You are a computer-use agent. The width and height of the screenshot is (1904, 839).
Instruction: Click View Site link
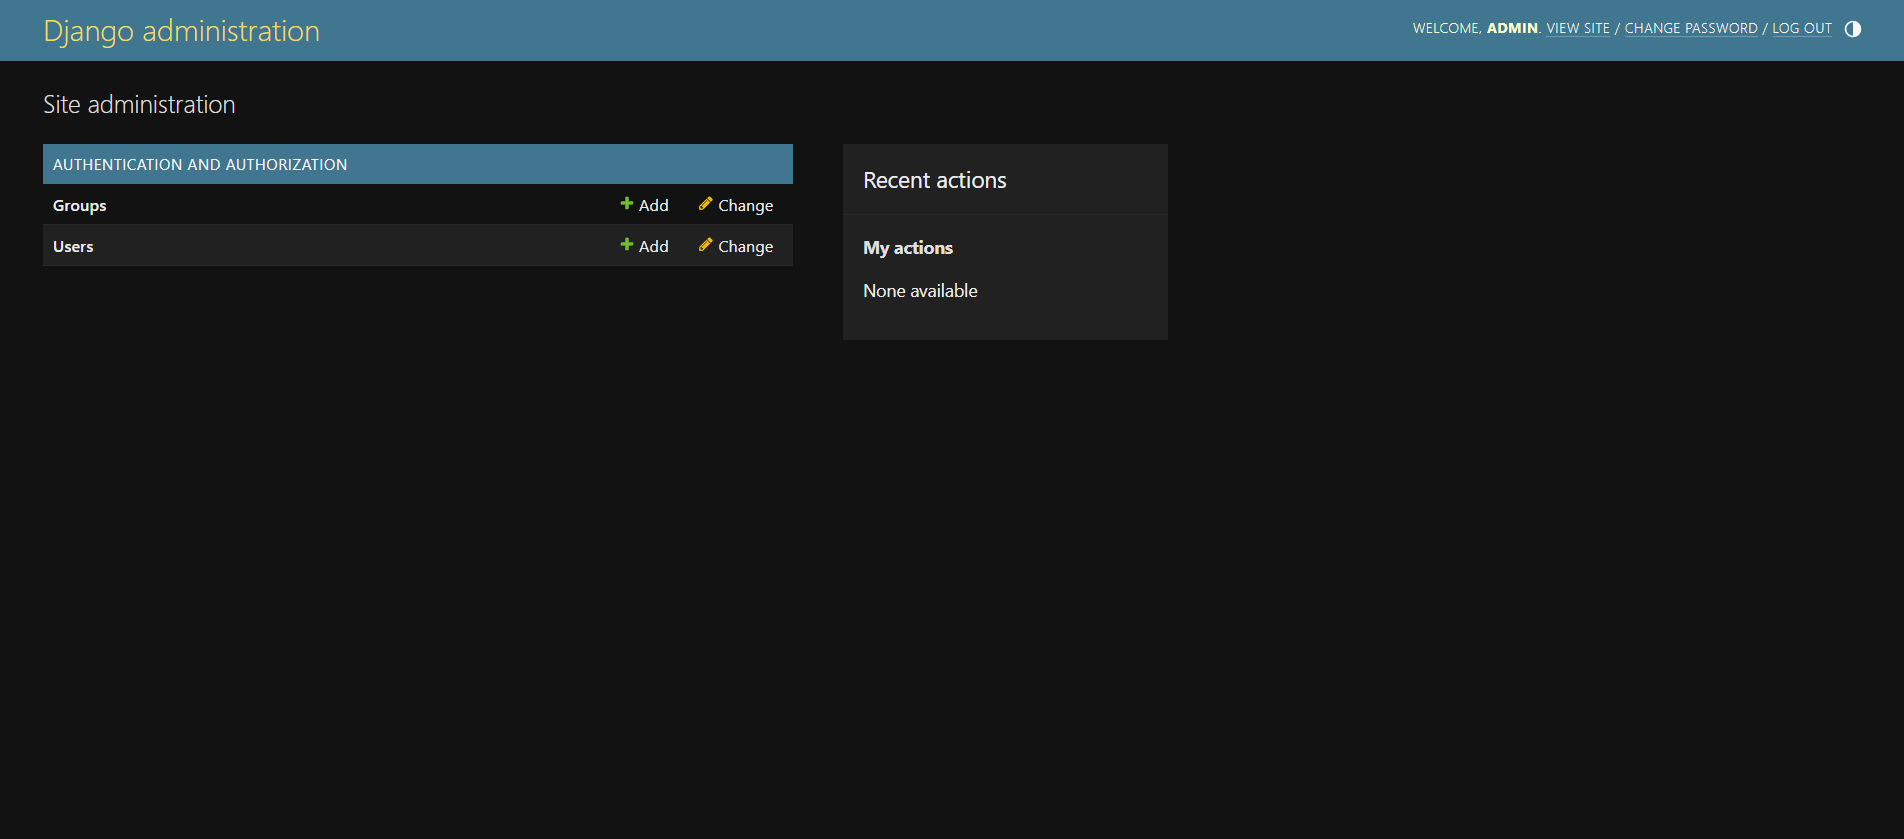[1578, 28]
